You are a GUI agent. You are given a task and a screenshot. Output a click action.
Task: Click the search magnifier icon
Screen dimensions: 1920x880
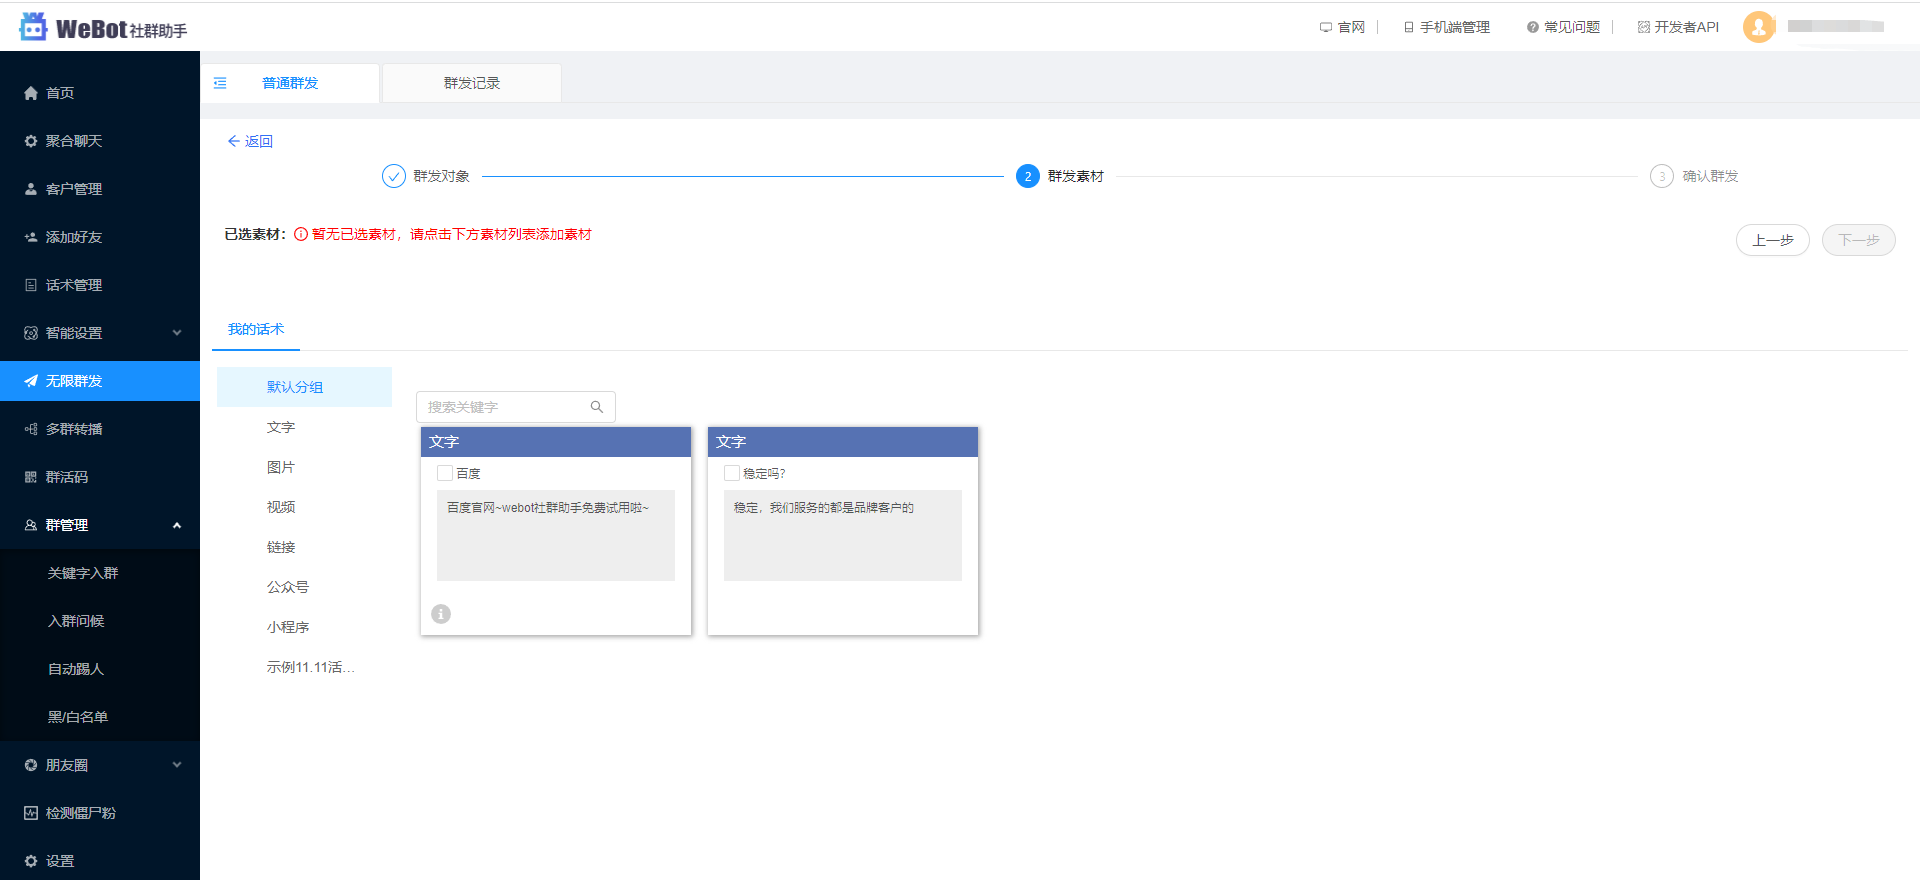597,407
